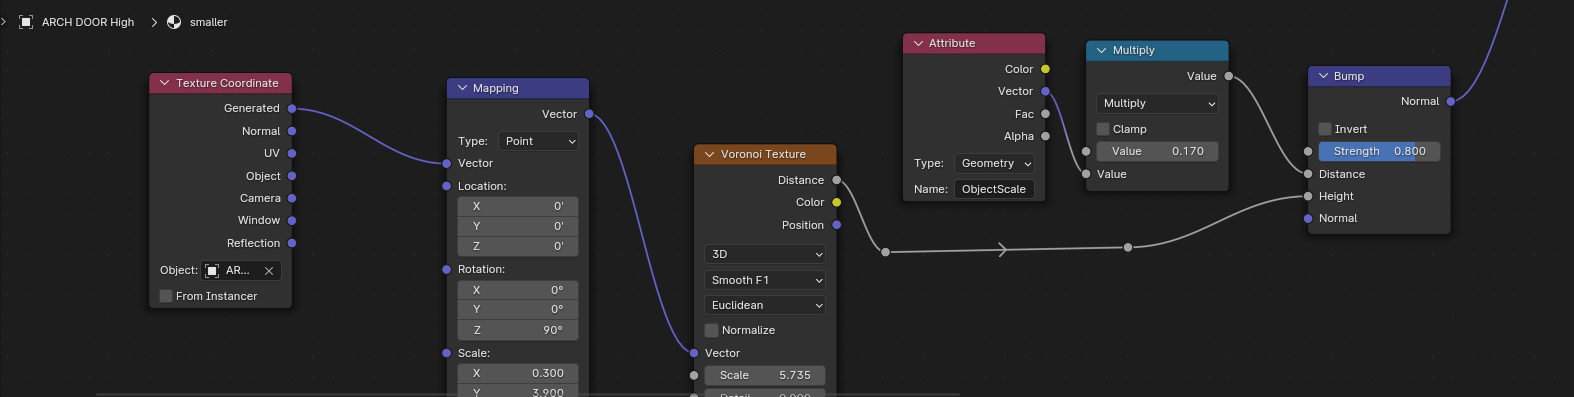Click the Attribute Vector output socket

coord(1046,91)
